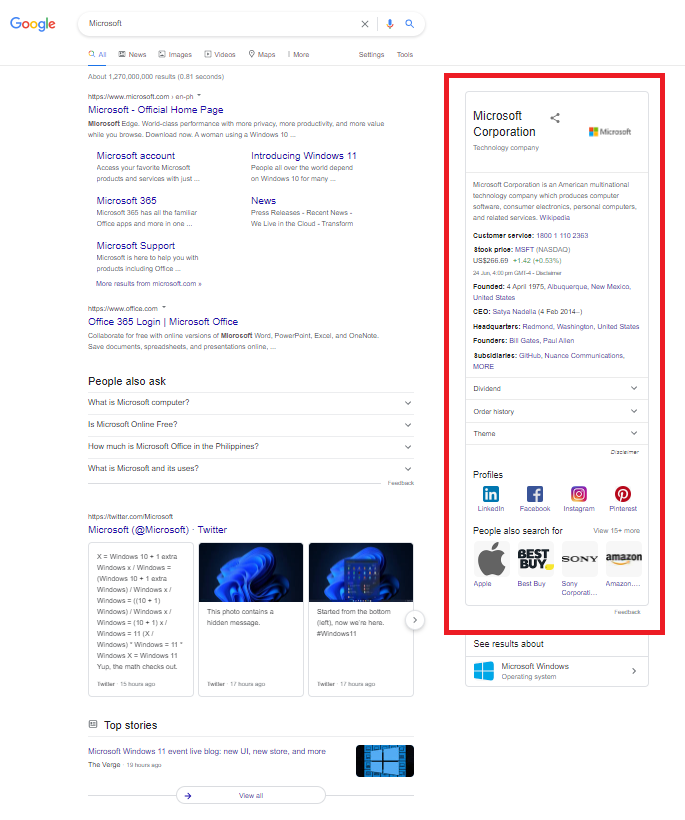Switch to the News tab
The height and width of the screenshot is (820, 685).
[132, 54]
